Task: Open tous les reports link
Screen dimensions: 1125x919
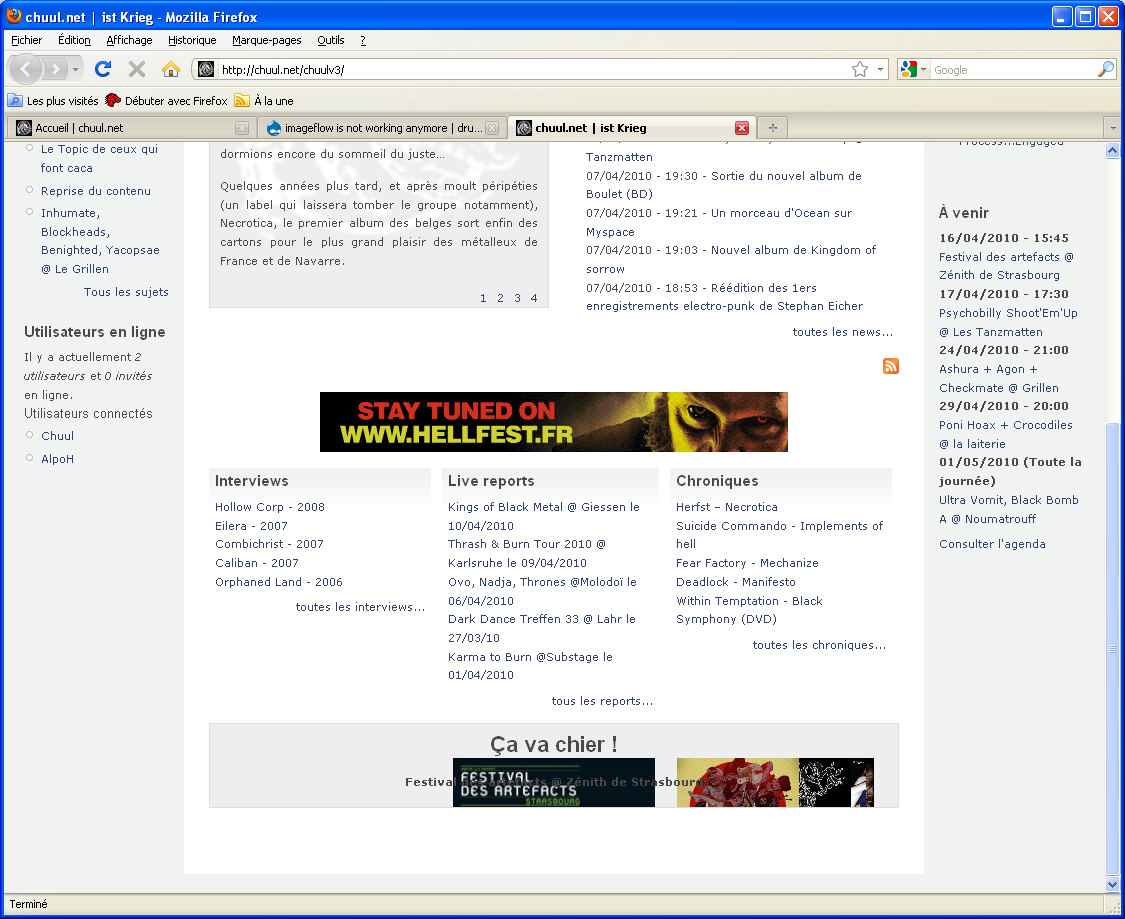Action: (602, 701)
